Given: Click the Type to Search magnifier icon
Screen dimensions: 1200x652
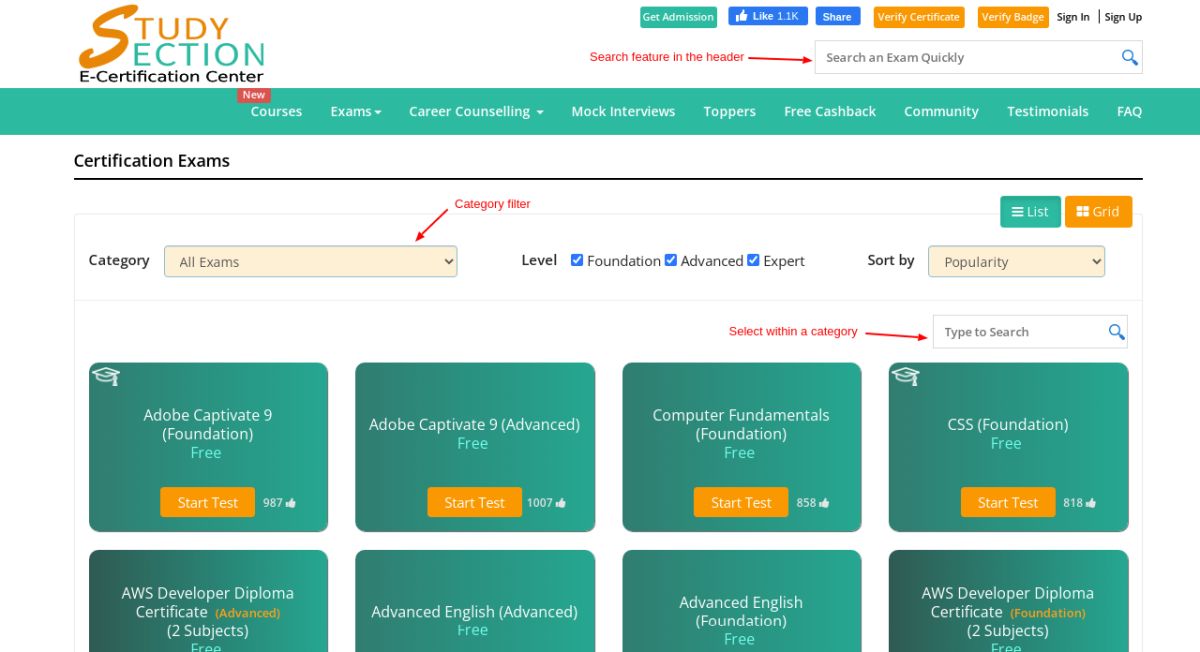Looking at the screenshot, I should pos(1116,332).
